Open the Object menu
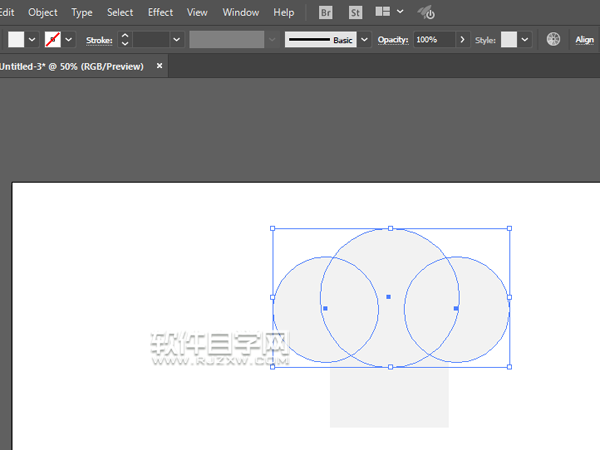 point(43,13)
